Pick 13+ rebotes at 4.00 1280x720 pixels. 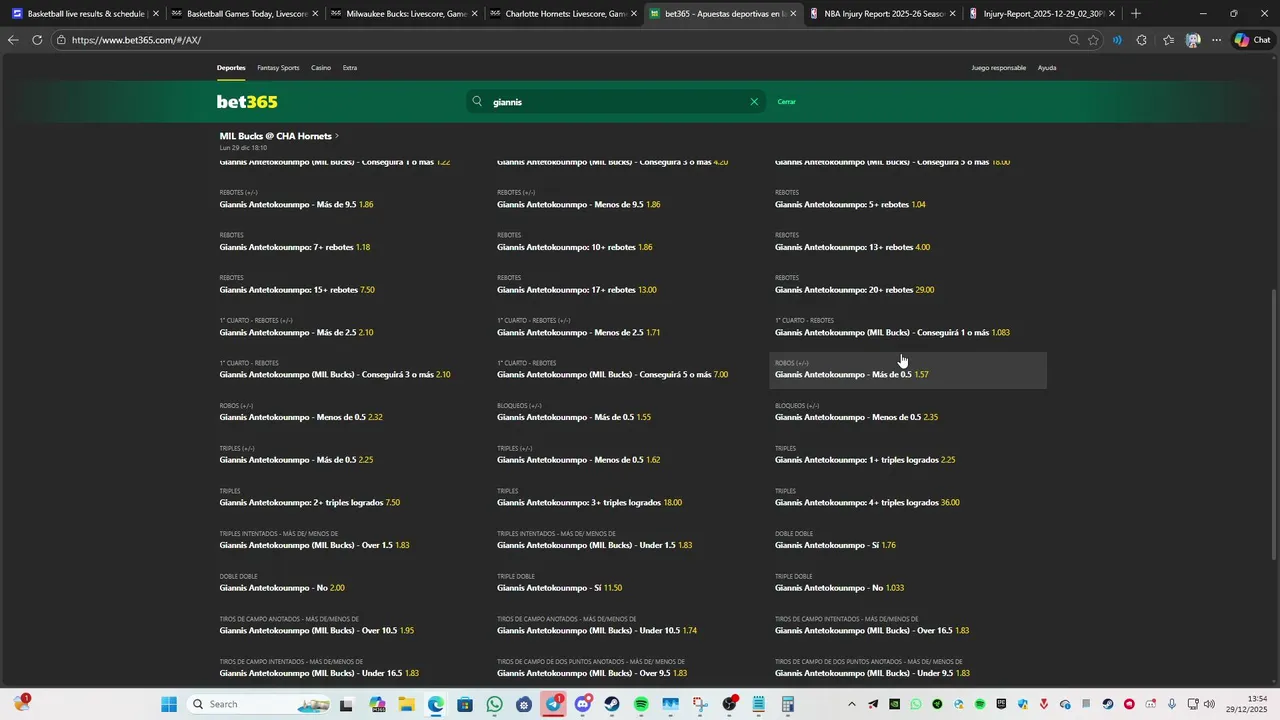click(x=852, y=247)
